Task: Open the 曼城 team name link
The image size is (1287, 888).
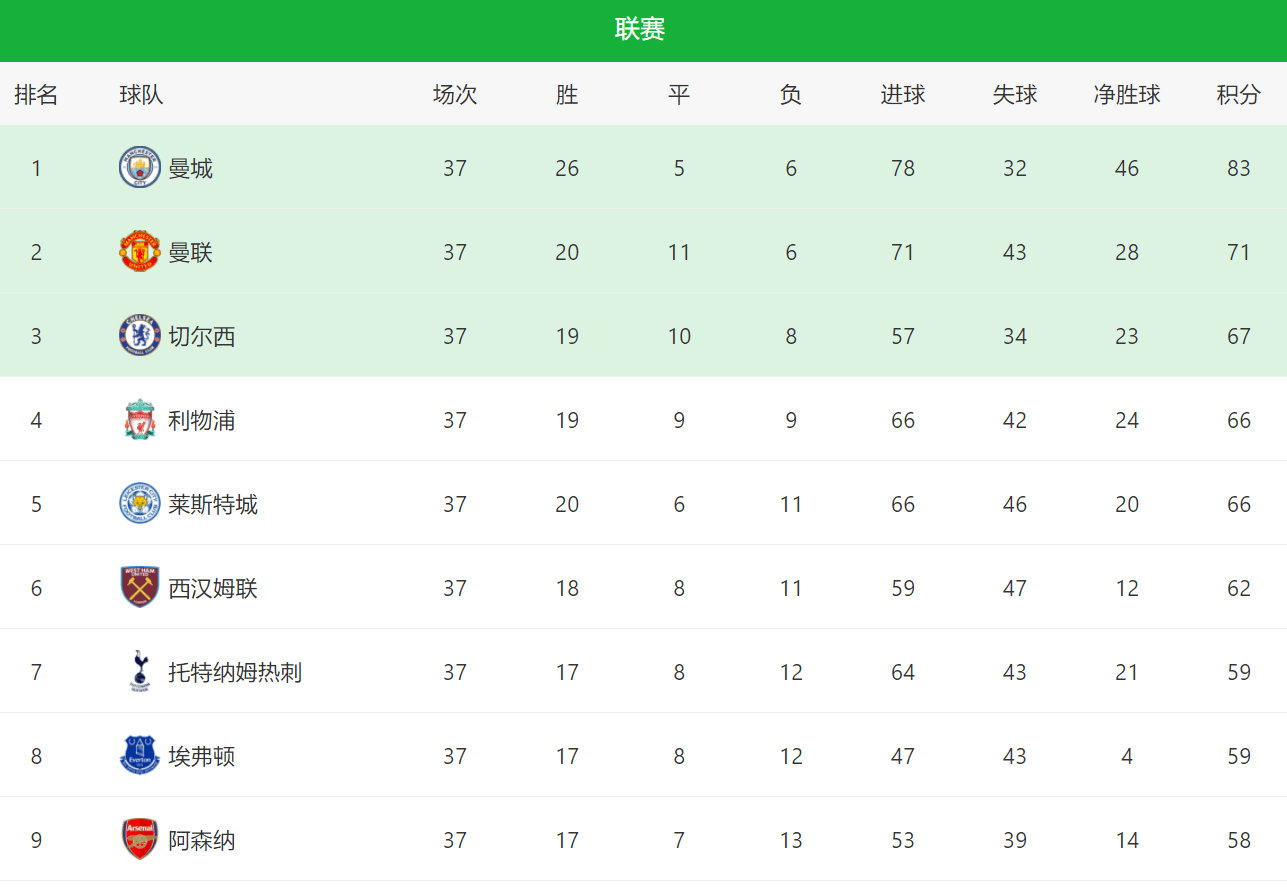Action: tap(190, 168)
